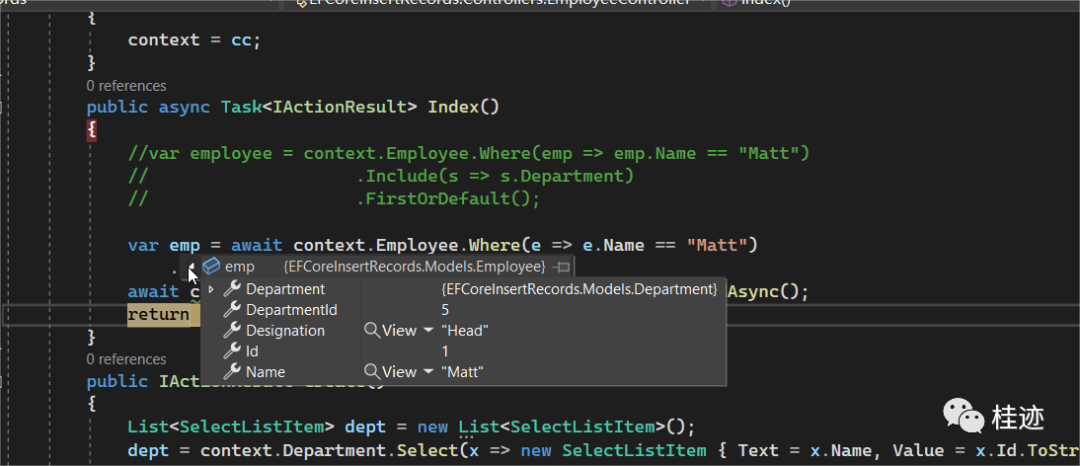Click the magnifier icon in the Name row
Image resolution: width=1080 pixels, height=466 pixels.
(x=372, y=372)
